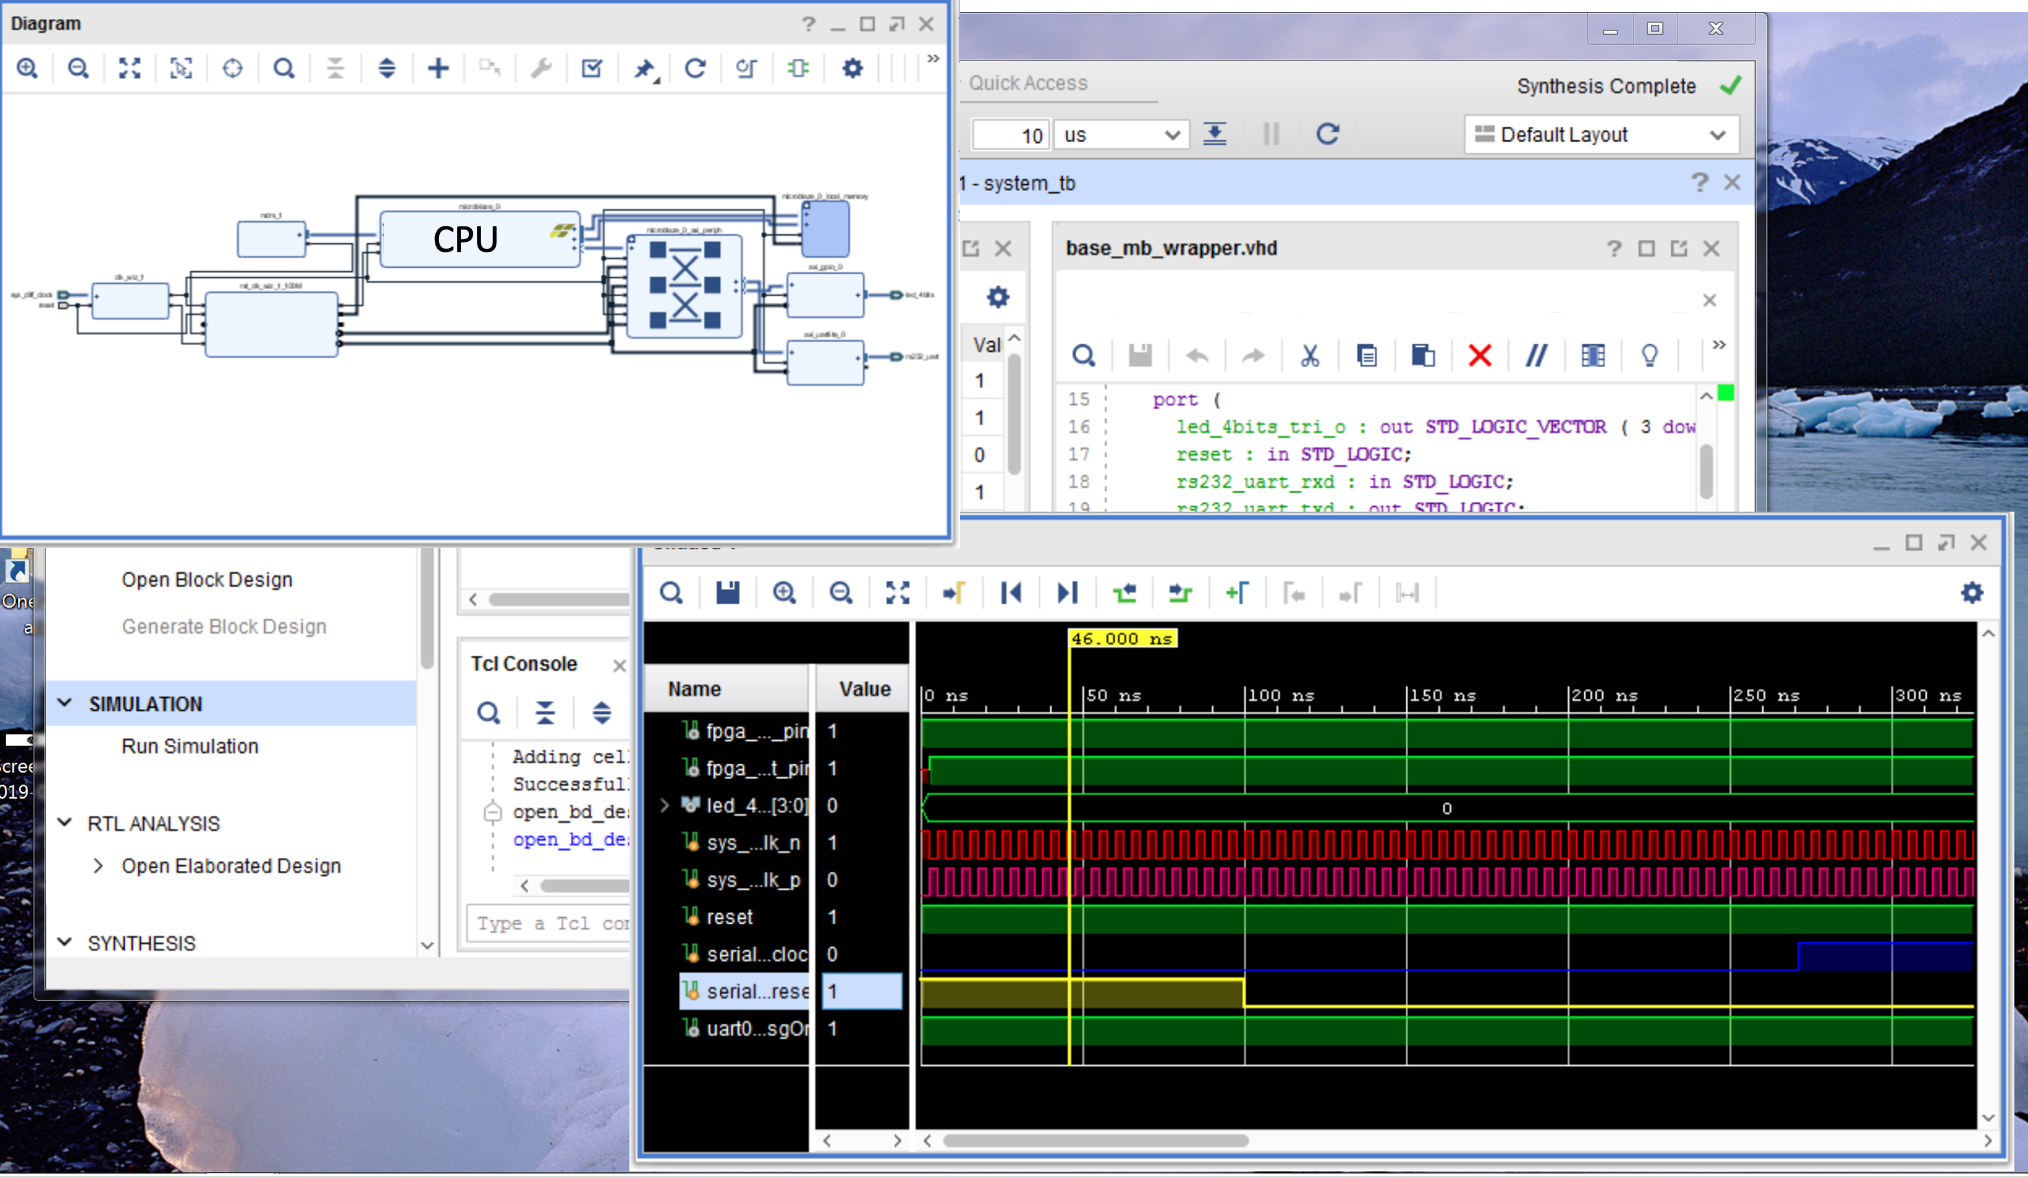
Task: Click Open Block Design
Action: point(207,580)
